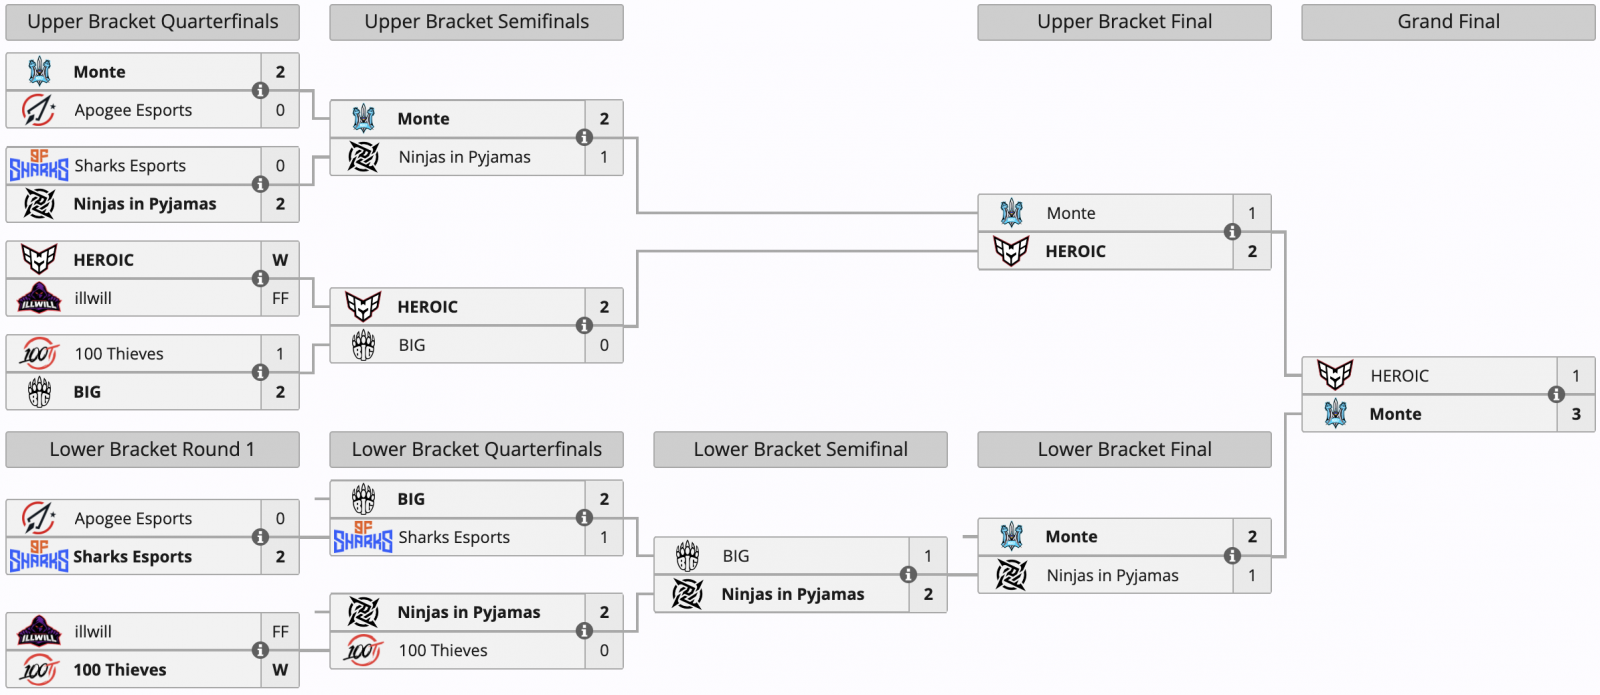Show info for BIG vs Sharks lower quarterfinal
The width and height of the screenshot is (1600, 695).
point(584,518)
